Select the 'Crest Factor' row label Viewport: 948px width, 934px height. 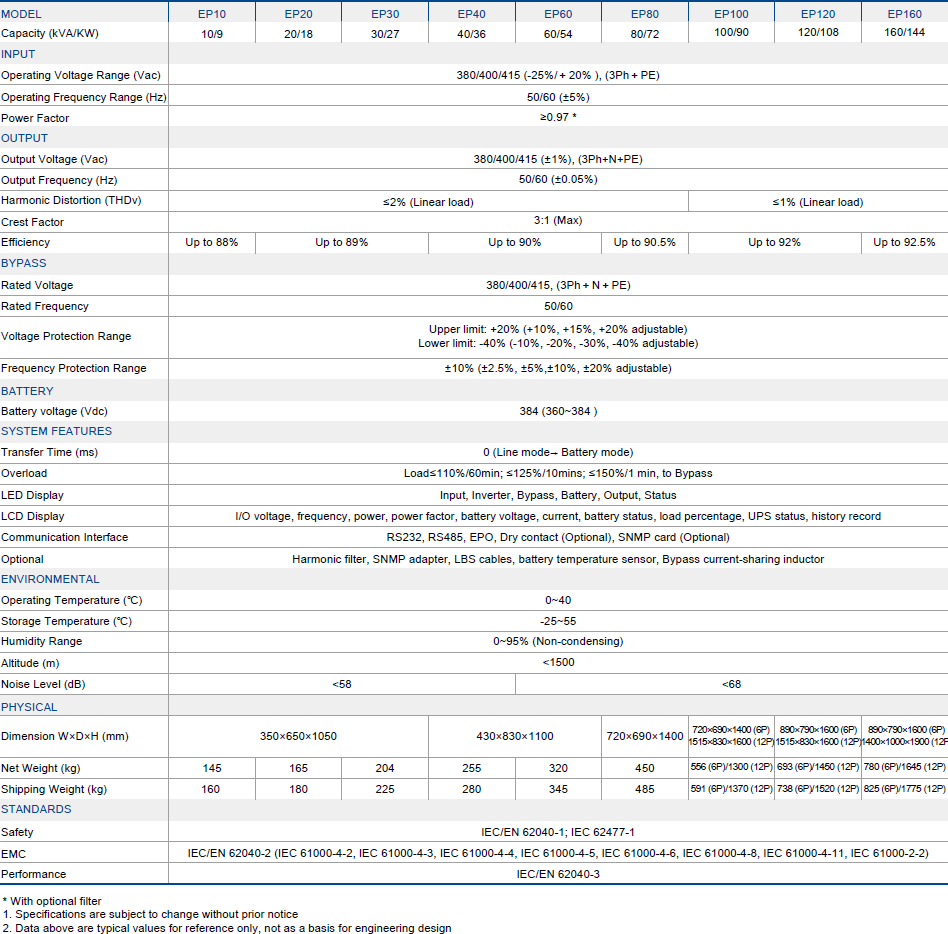click(x=32, y=222)
